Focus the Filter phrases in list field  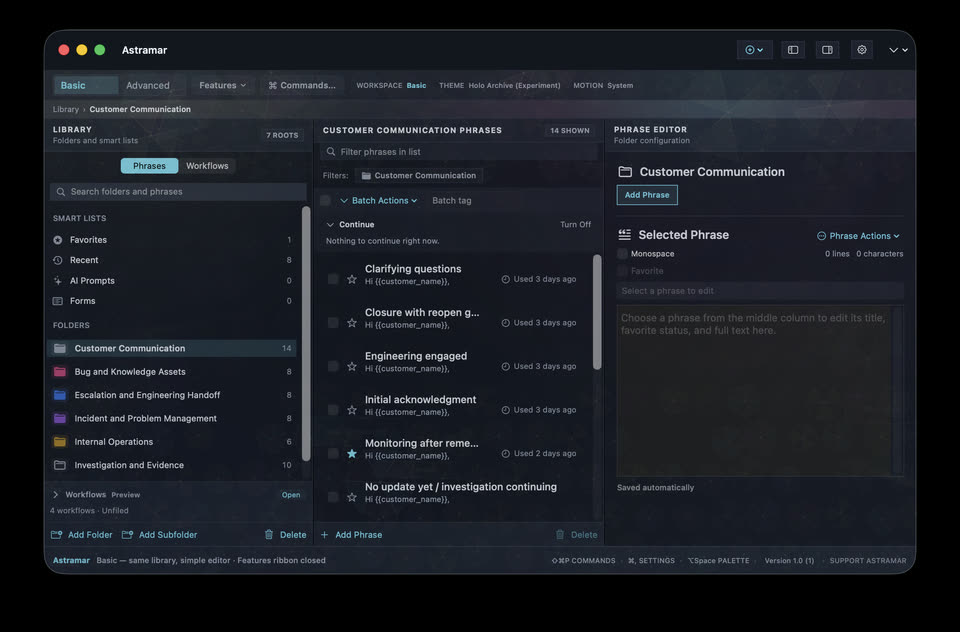(x=459, y=152)
